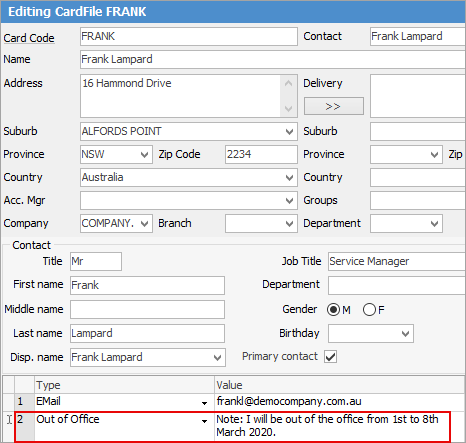This screenshot has width=466, height=443.
Task: Open the EMail type dropdown arrow
Action: click(x=204, y=403)
